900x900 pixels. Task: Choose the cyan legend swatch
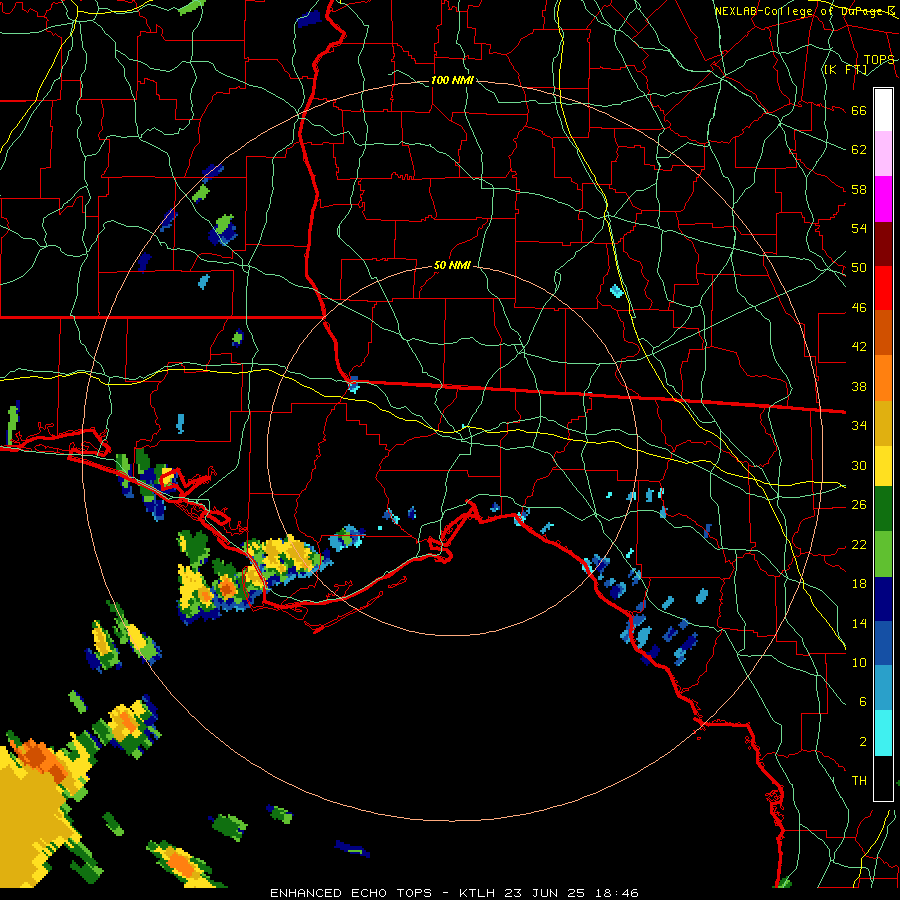coord(883,733)
